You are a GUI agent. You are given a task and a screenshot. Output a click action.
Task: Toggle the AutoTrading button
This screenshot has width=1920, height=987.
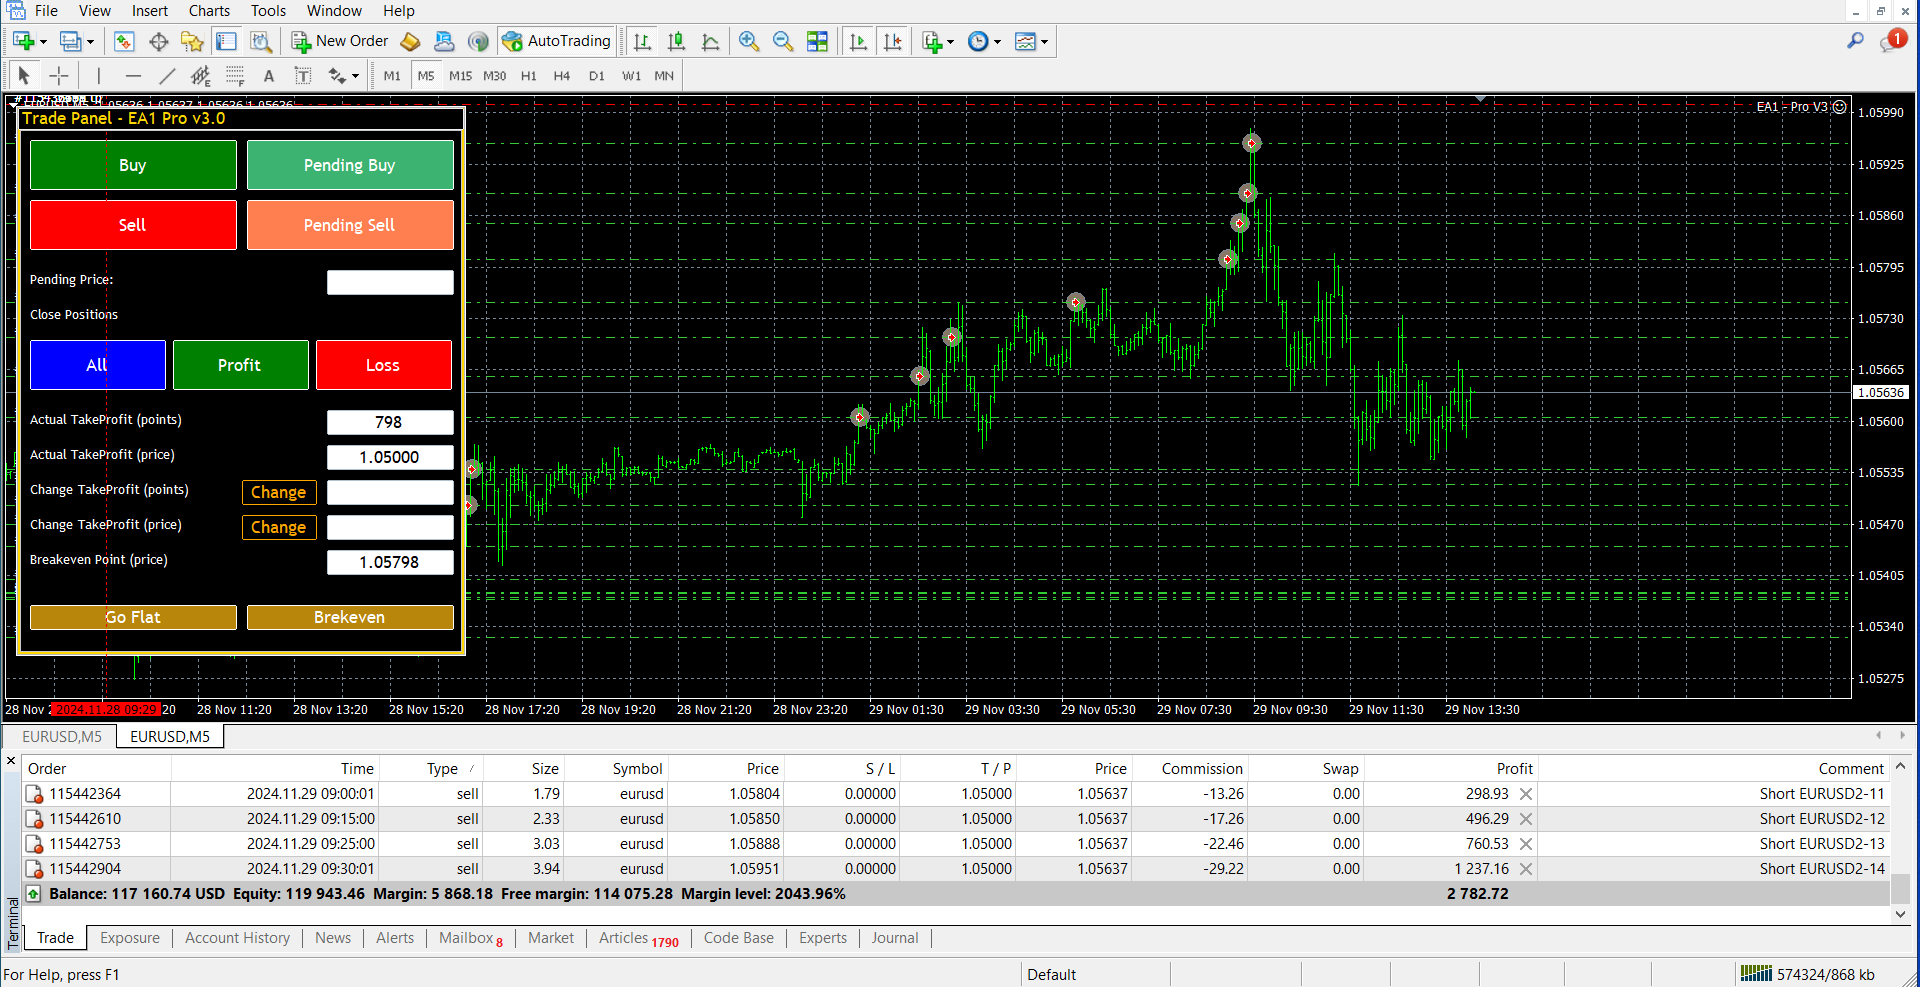tap(557, 41)
